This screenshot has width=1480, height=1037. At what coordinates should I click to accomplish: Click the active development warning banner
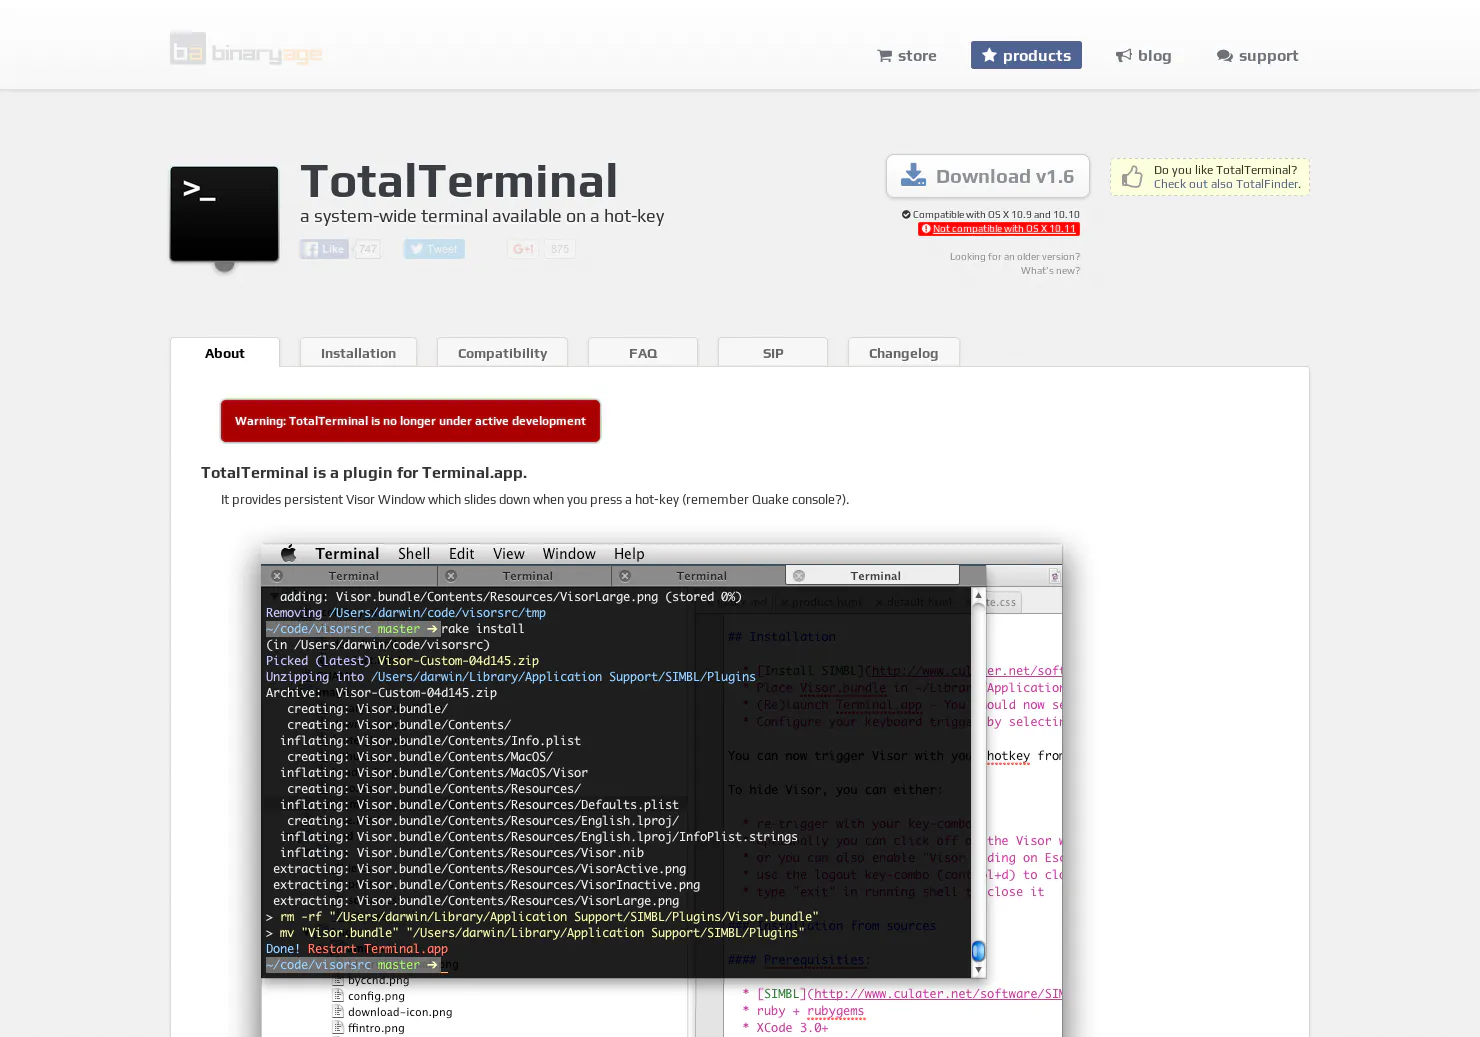click(x=410, y=421)
